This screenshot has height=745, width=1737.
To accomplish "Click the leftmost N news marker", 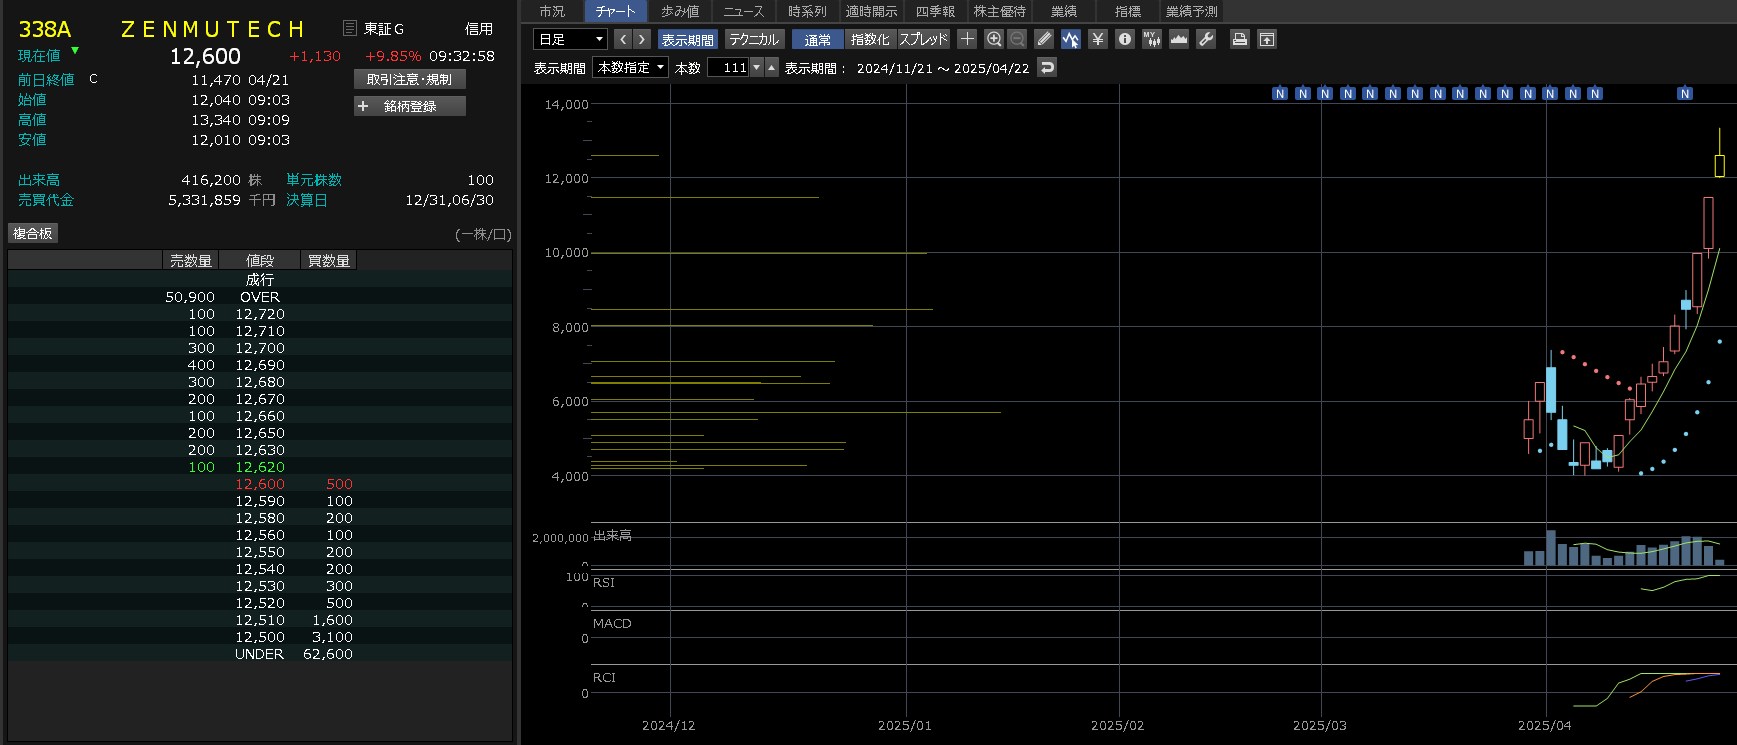I will (1280, 94).
